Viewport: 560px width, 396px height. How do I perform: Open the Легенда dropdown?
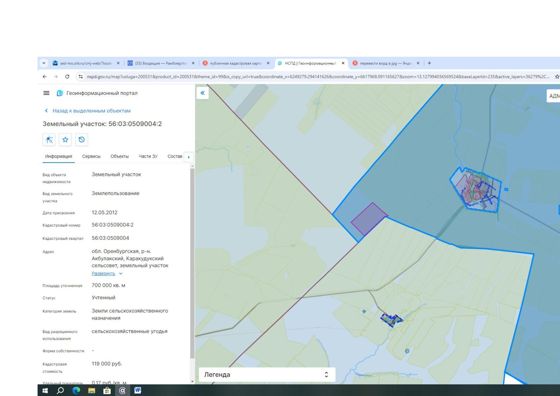coord(267,375)
